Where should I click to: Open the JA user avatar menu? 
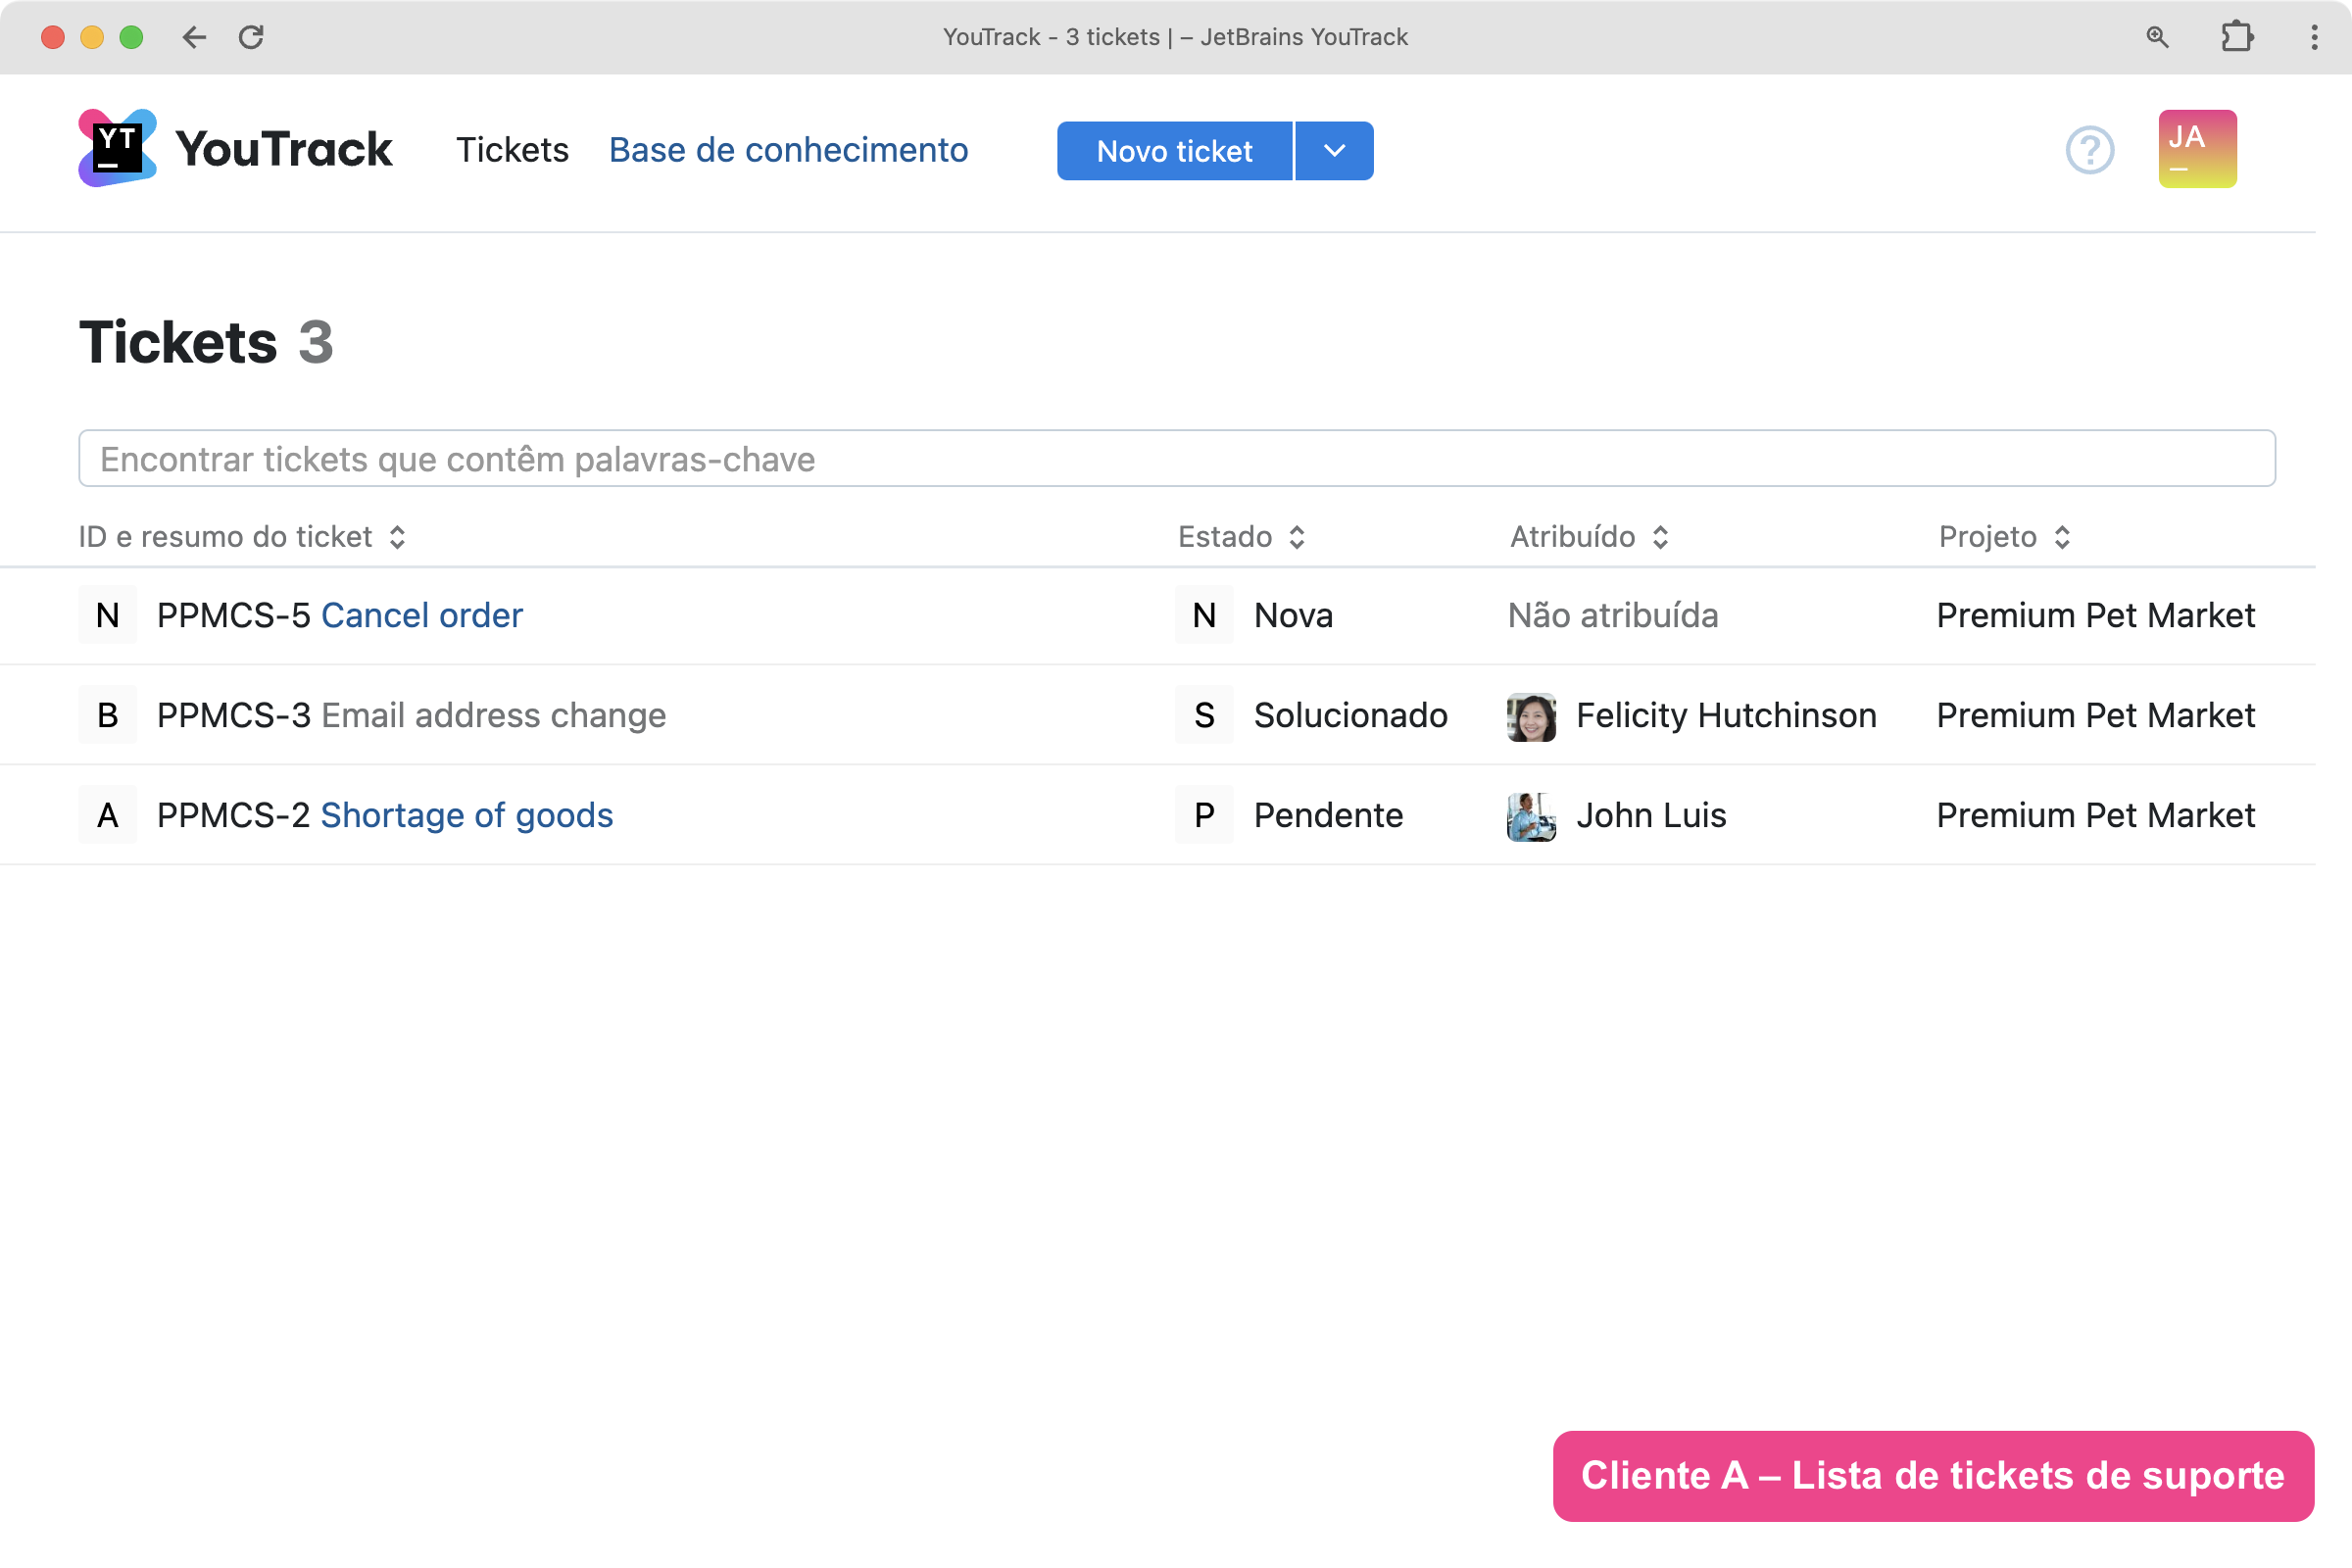[x=2196, y=149]
